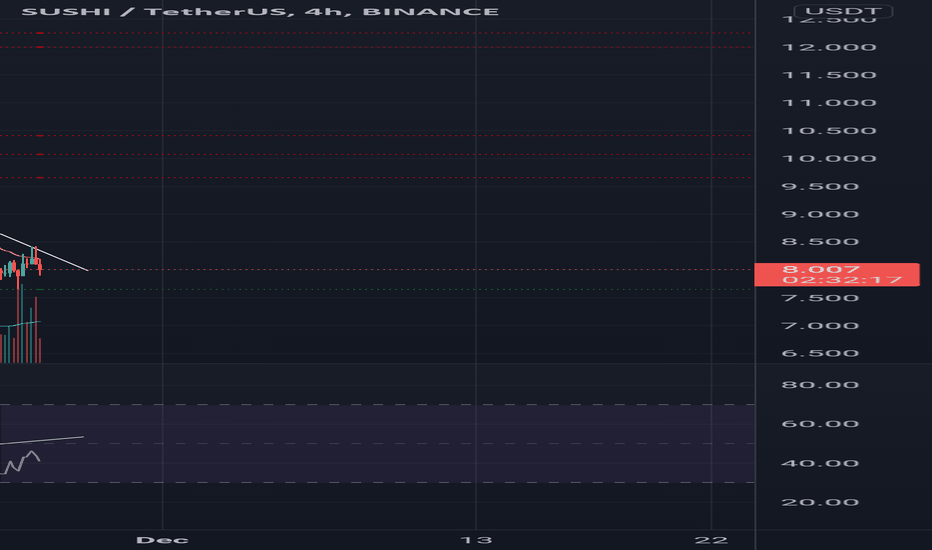932x550 pixels.
Task: Click the 12.000 price axis value
Action: [829, 47]
